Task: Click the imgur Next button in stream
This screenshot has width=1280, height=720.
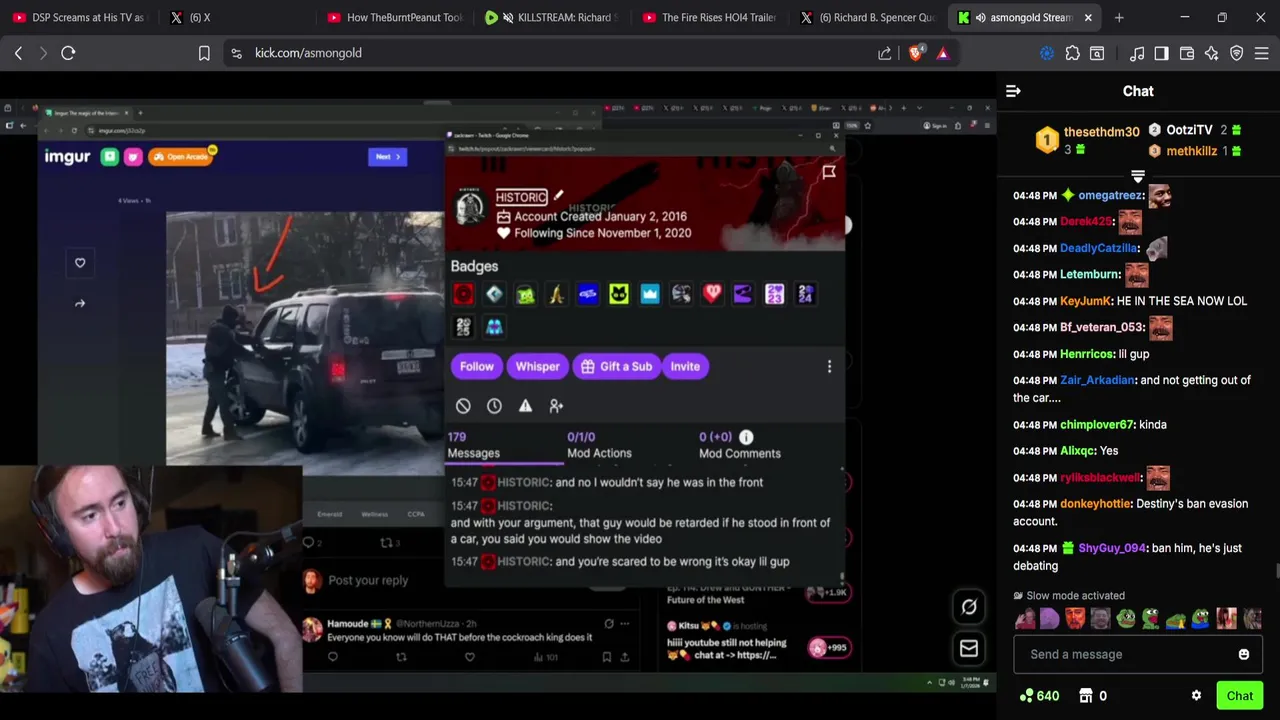Action: (x=387, y=156)
